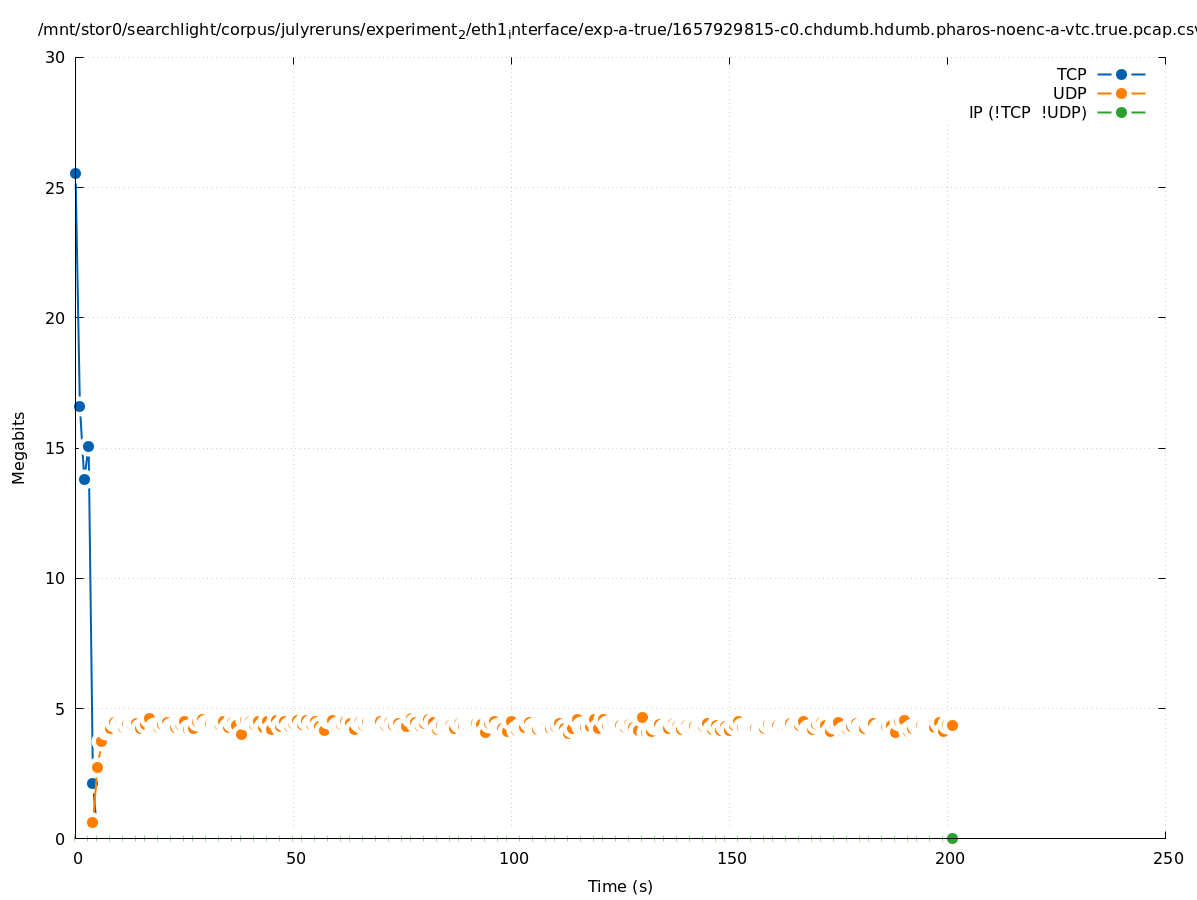Click the orange UDP legend marker
The width and height of the screenshot is (1197, 900).
click(x=1121, y=93)
